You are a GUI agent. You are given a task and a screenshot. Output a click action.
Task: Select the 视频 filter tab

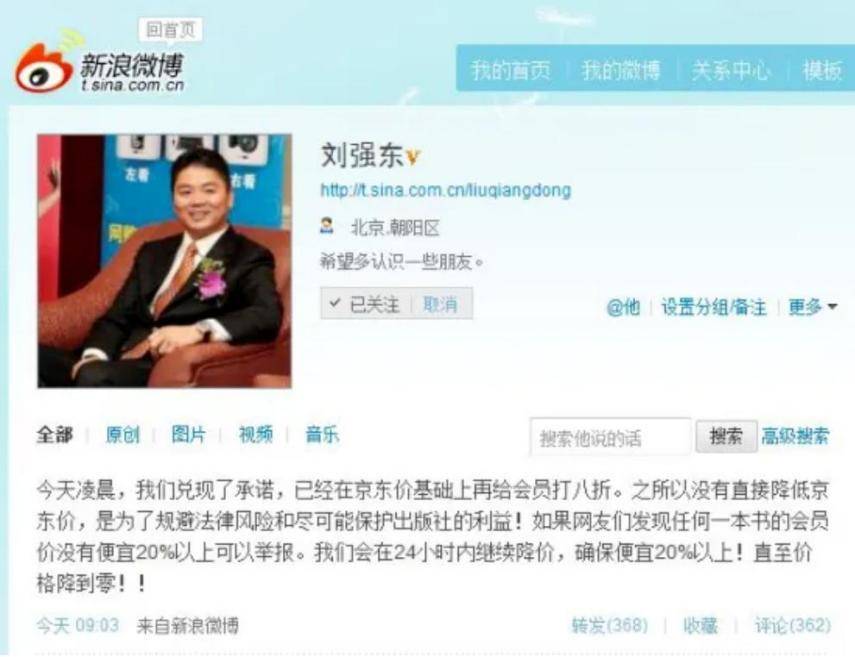(x=256, y=435)
